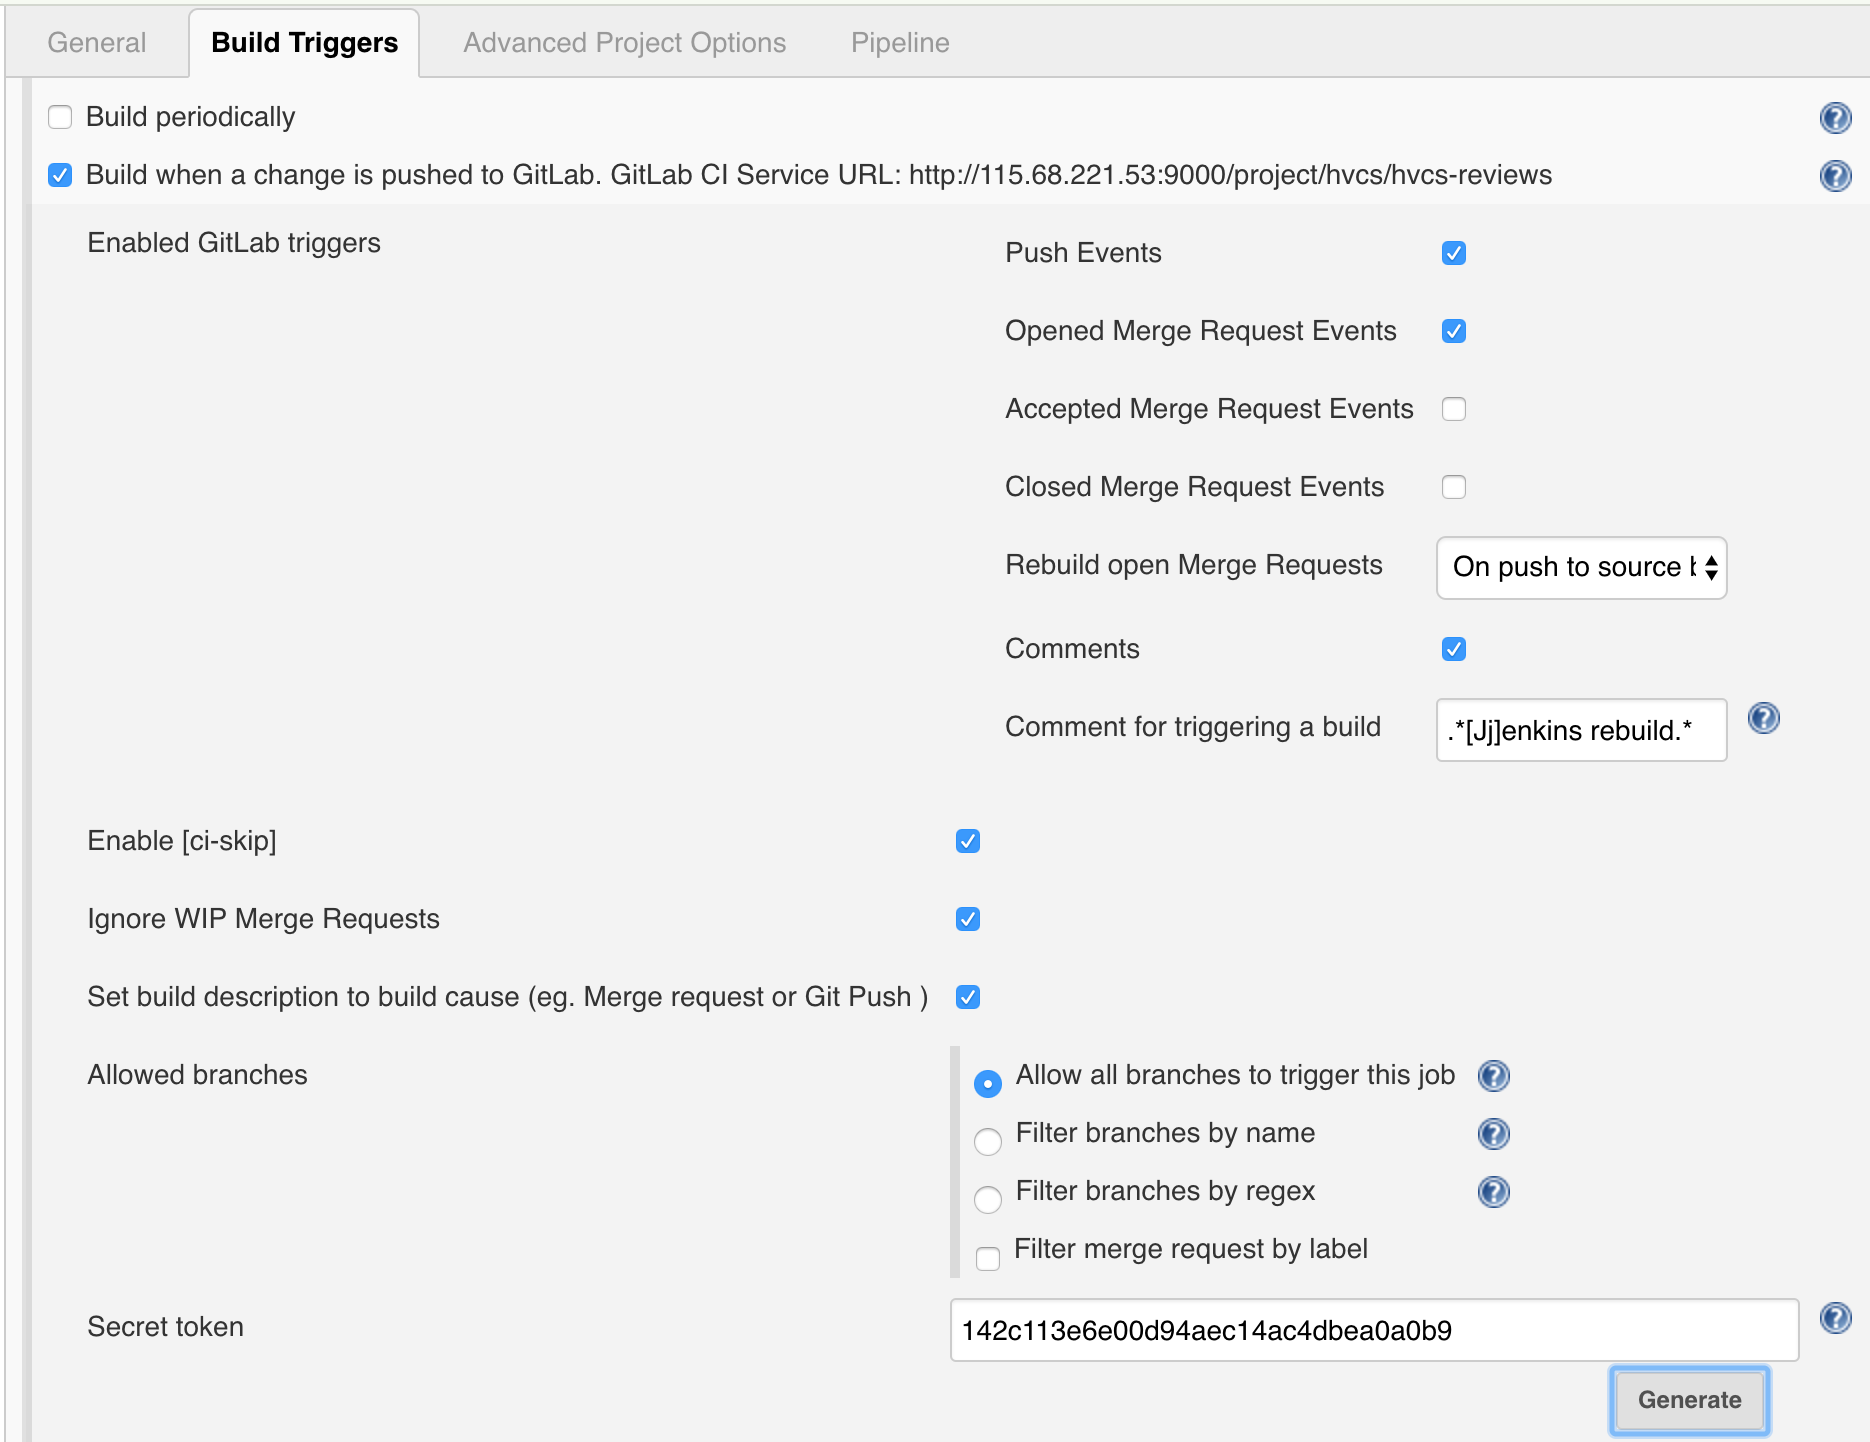Viewport: 1870px width, 1442px height.
Task: Toggle the Comments checkbox
Action: tap(1454, 649)
